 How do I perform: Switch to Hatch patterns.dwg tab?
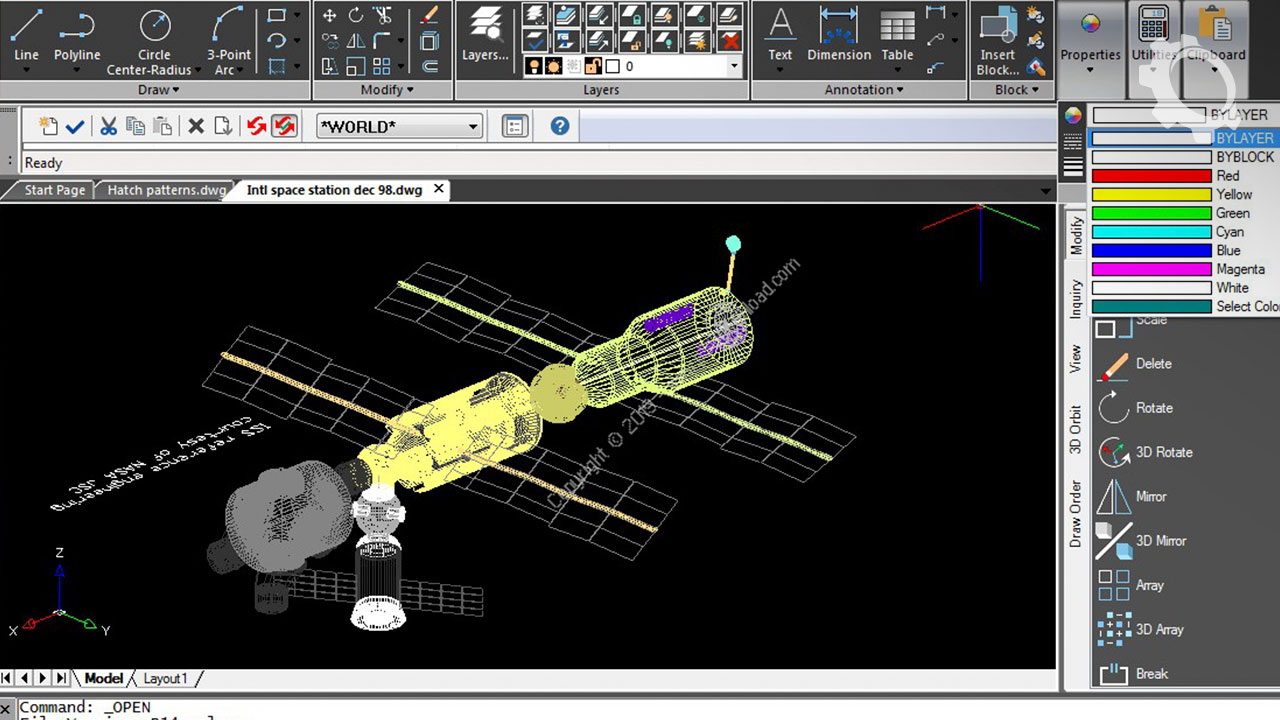(166, 190)
